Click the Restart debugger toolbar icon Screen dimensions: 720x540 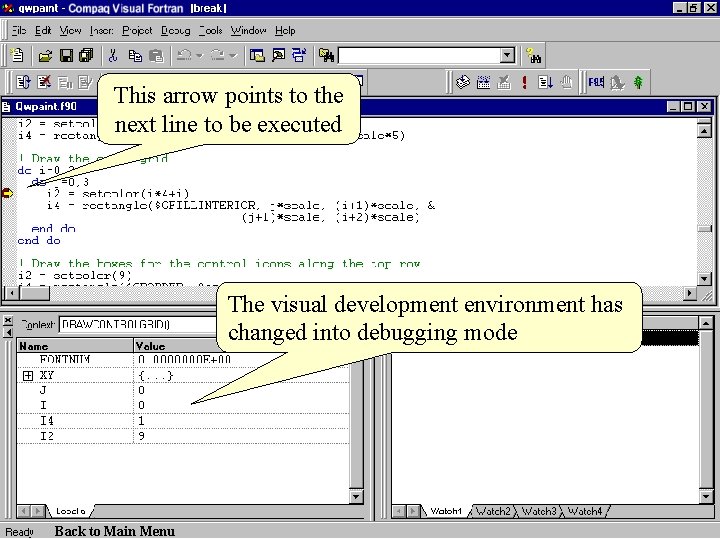point(23,83)
